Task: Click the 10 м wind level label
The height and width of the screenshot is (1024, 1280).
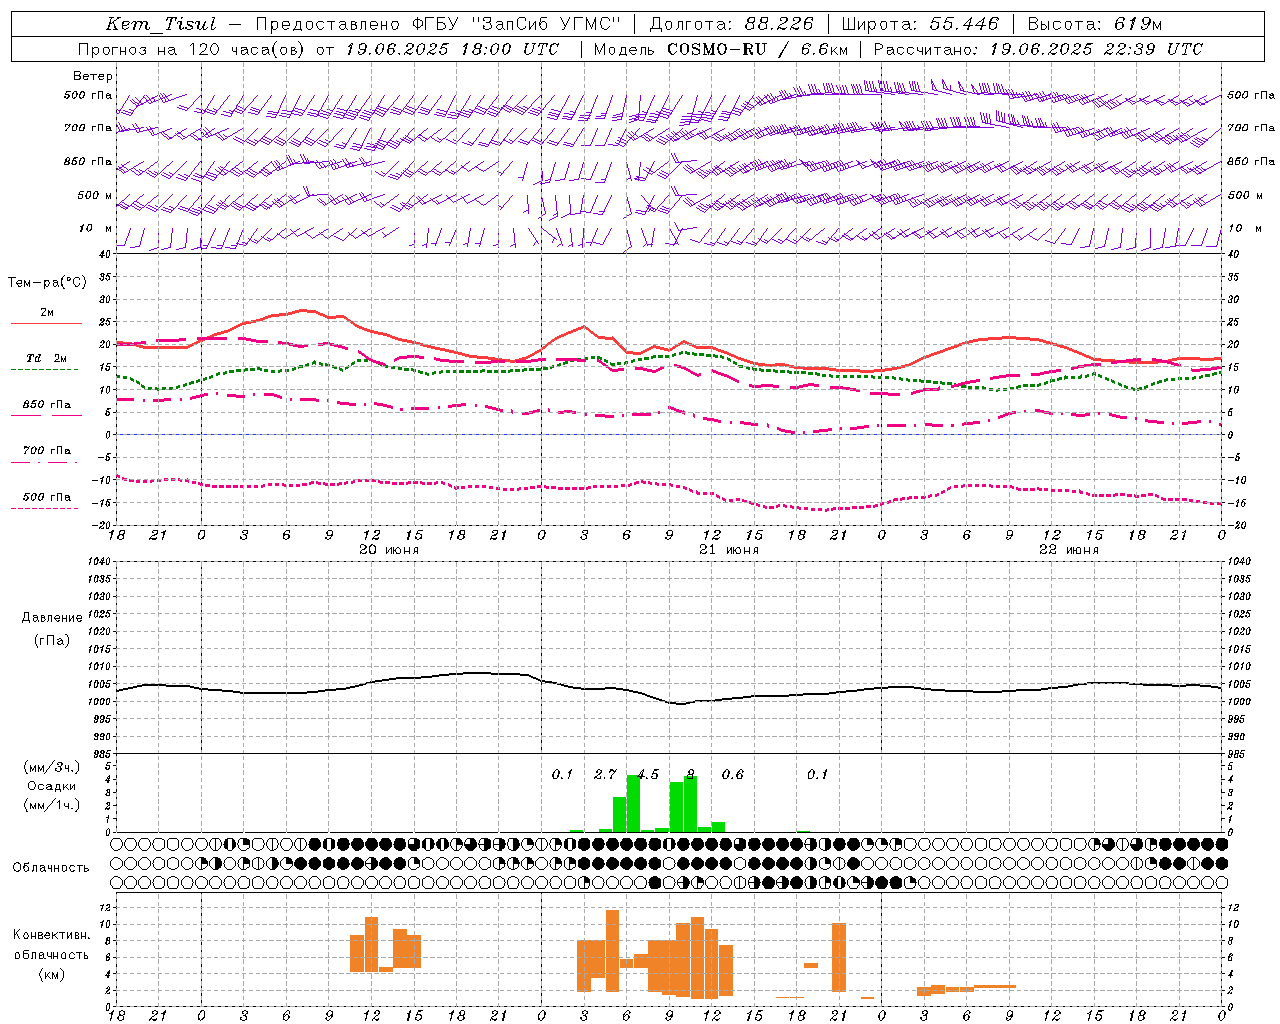Action: [96, 228]
